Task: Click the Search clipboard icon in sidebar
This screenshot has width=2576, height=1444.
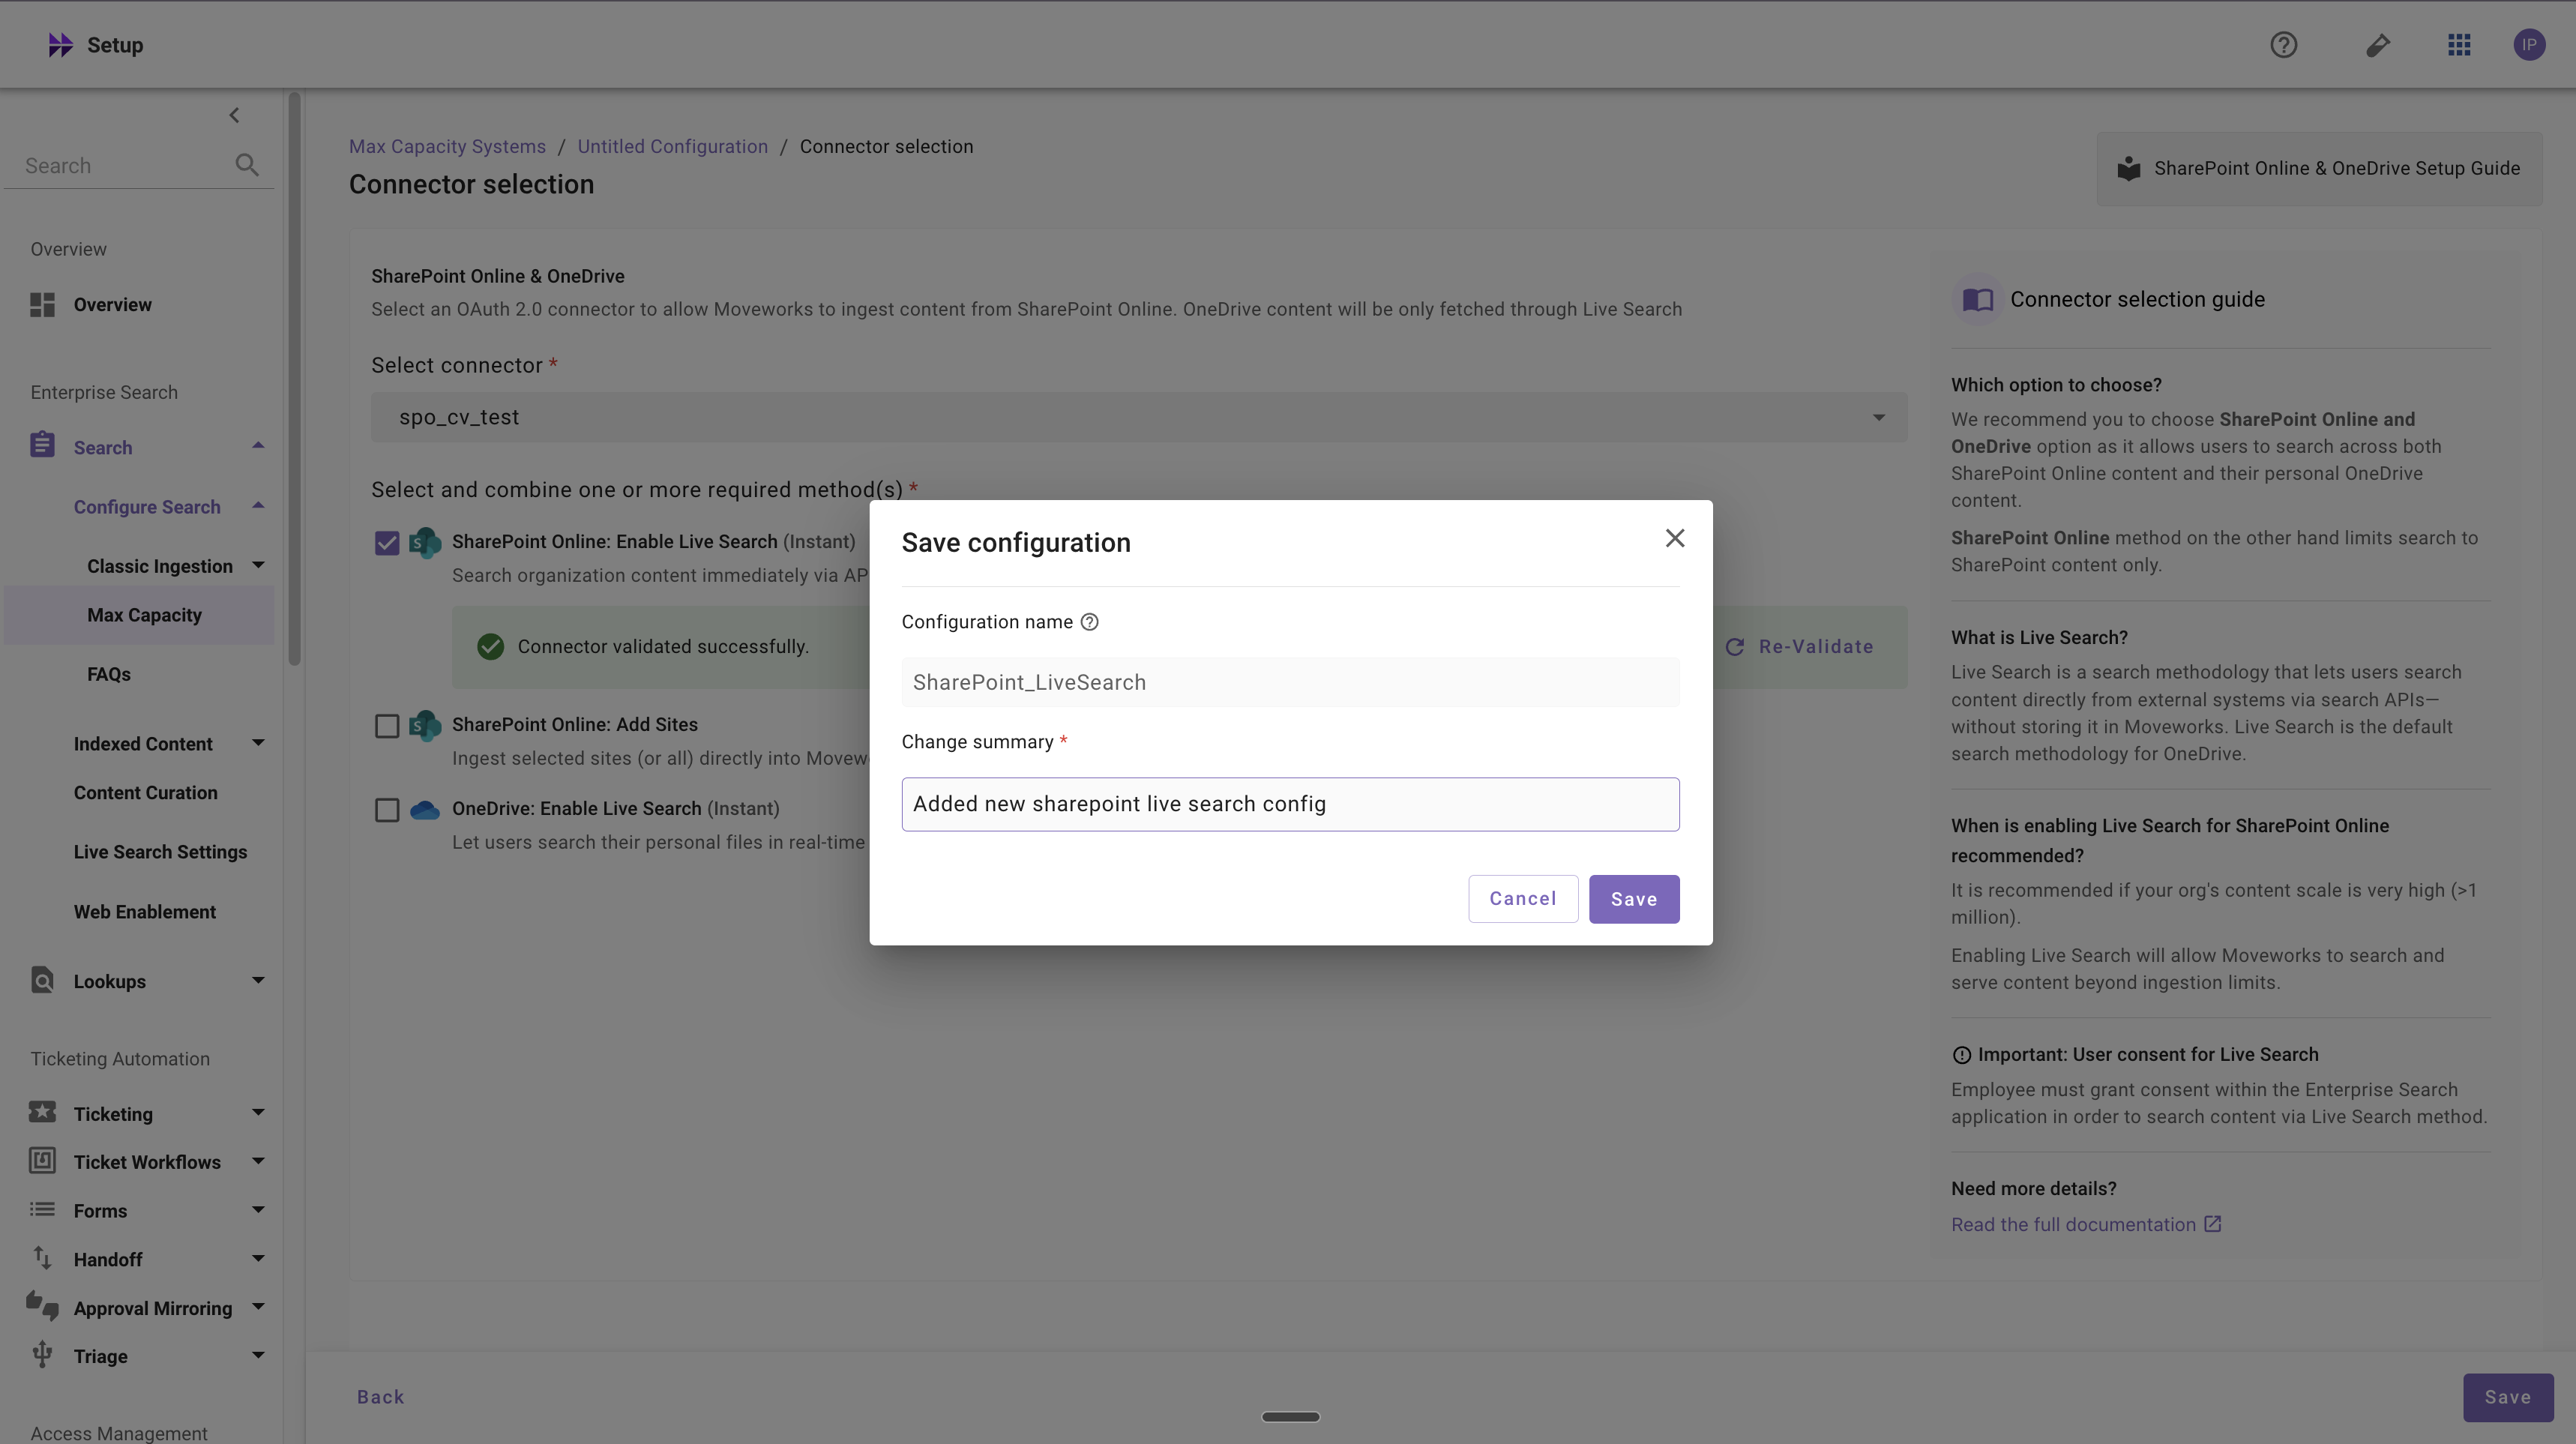Action: coord(42,445)
